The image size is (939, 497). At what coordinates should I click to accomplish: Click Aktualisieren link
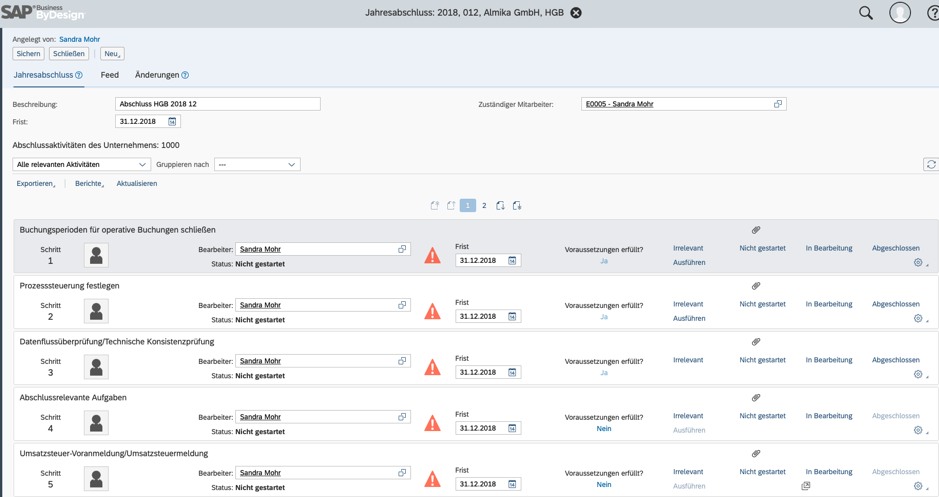[137, 184]
